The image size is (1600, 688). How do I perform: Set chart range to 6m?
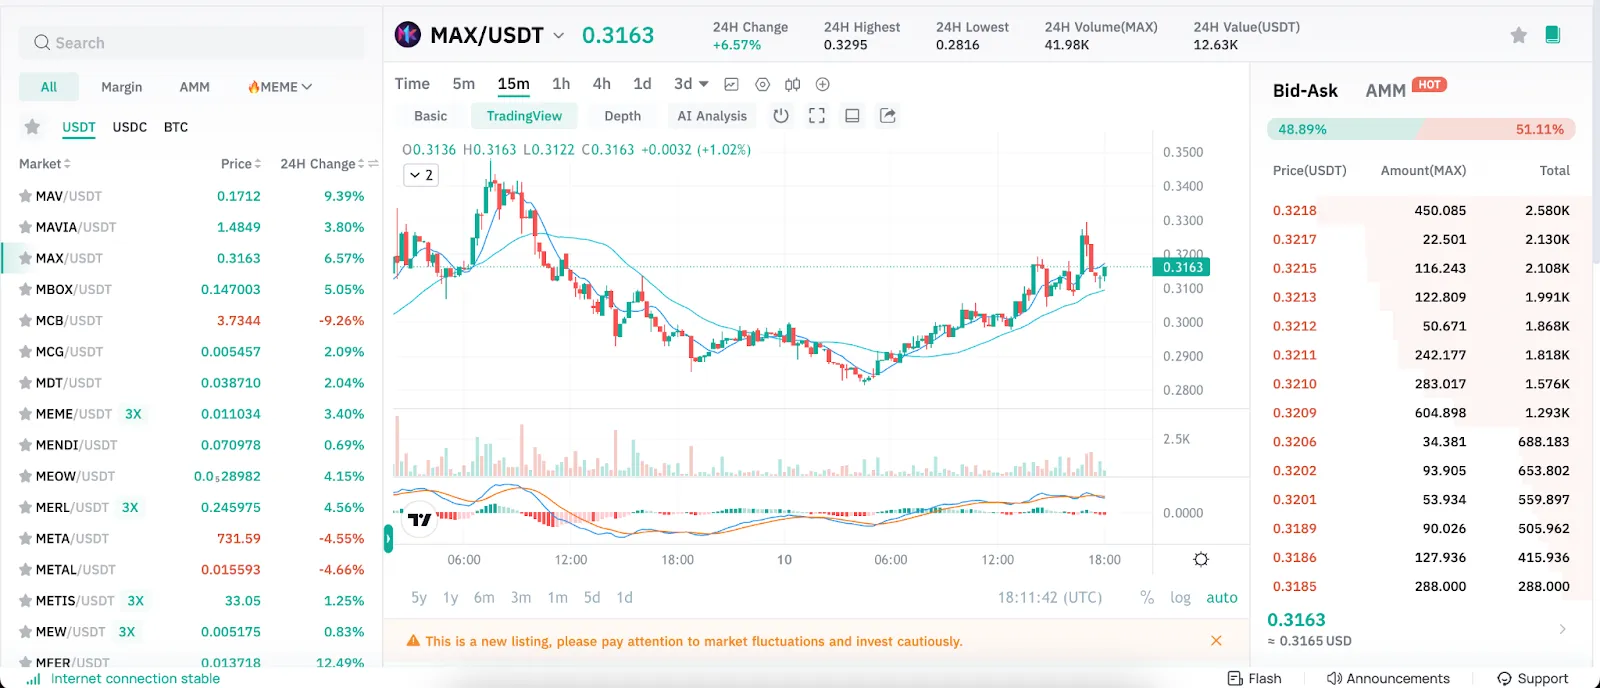pos(484,598)
